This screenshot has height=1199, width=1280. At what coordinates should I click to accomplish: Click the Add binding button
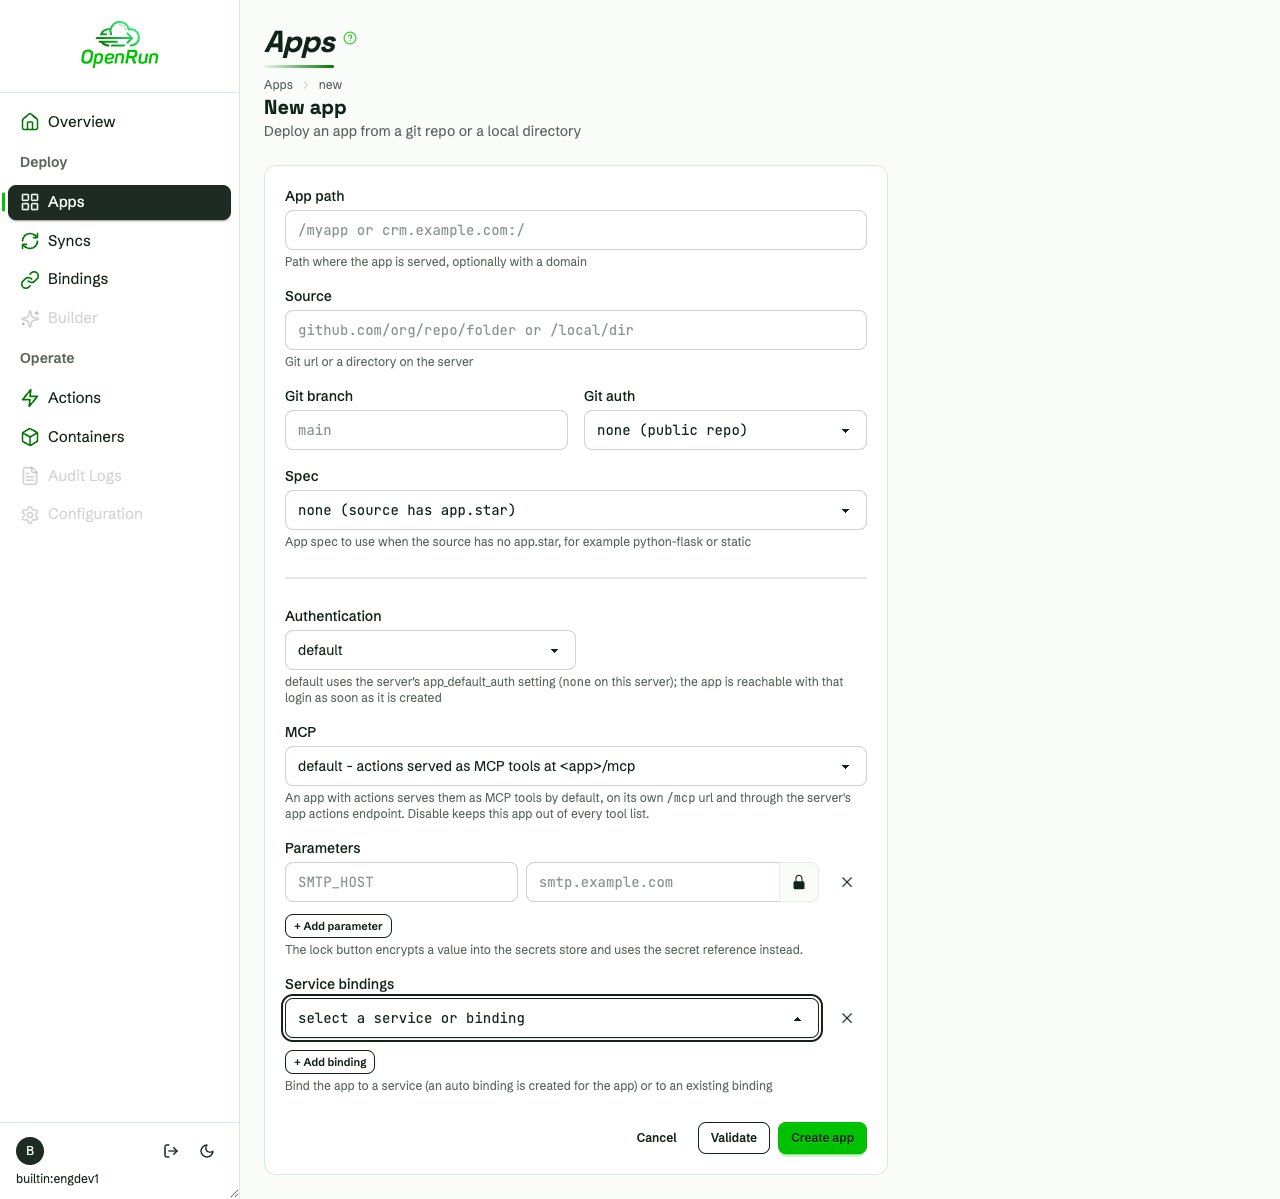click(330, 1062)
